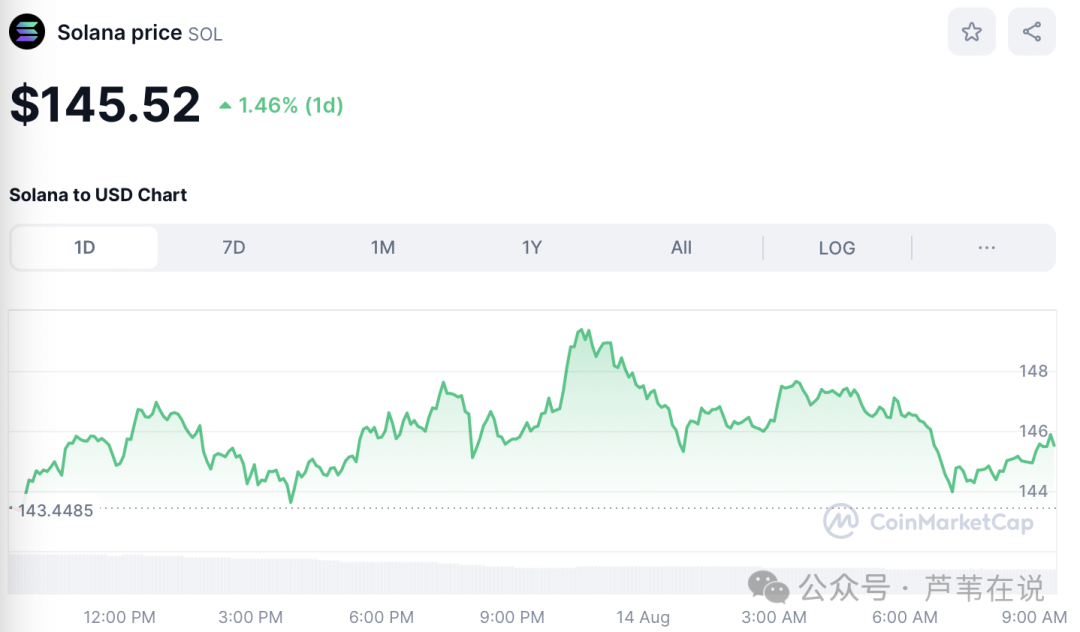This screenshot has width=1080, height=632.
Task: Click the Solana price heading
Action: tap(119, 32)
